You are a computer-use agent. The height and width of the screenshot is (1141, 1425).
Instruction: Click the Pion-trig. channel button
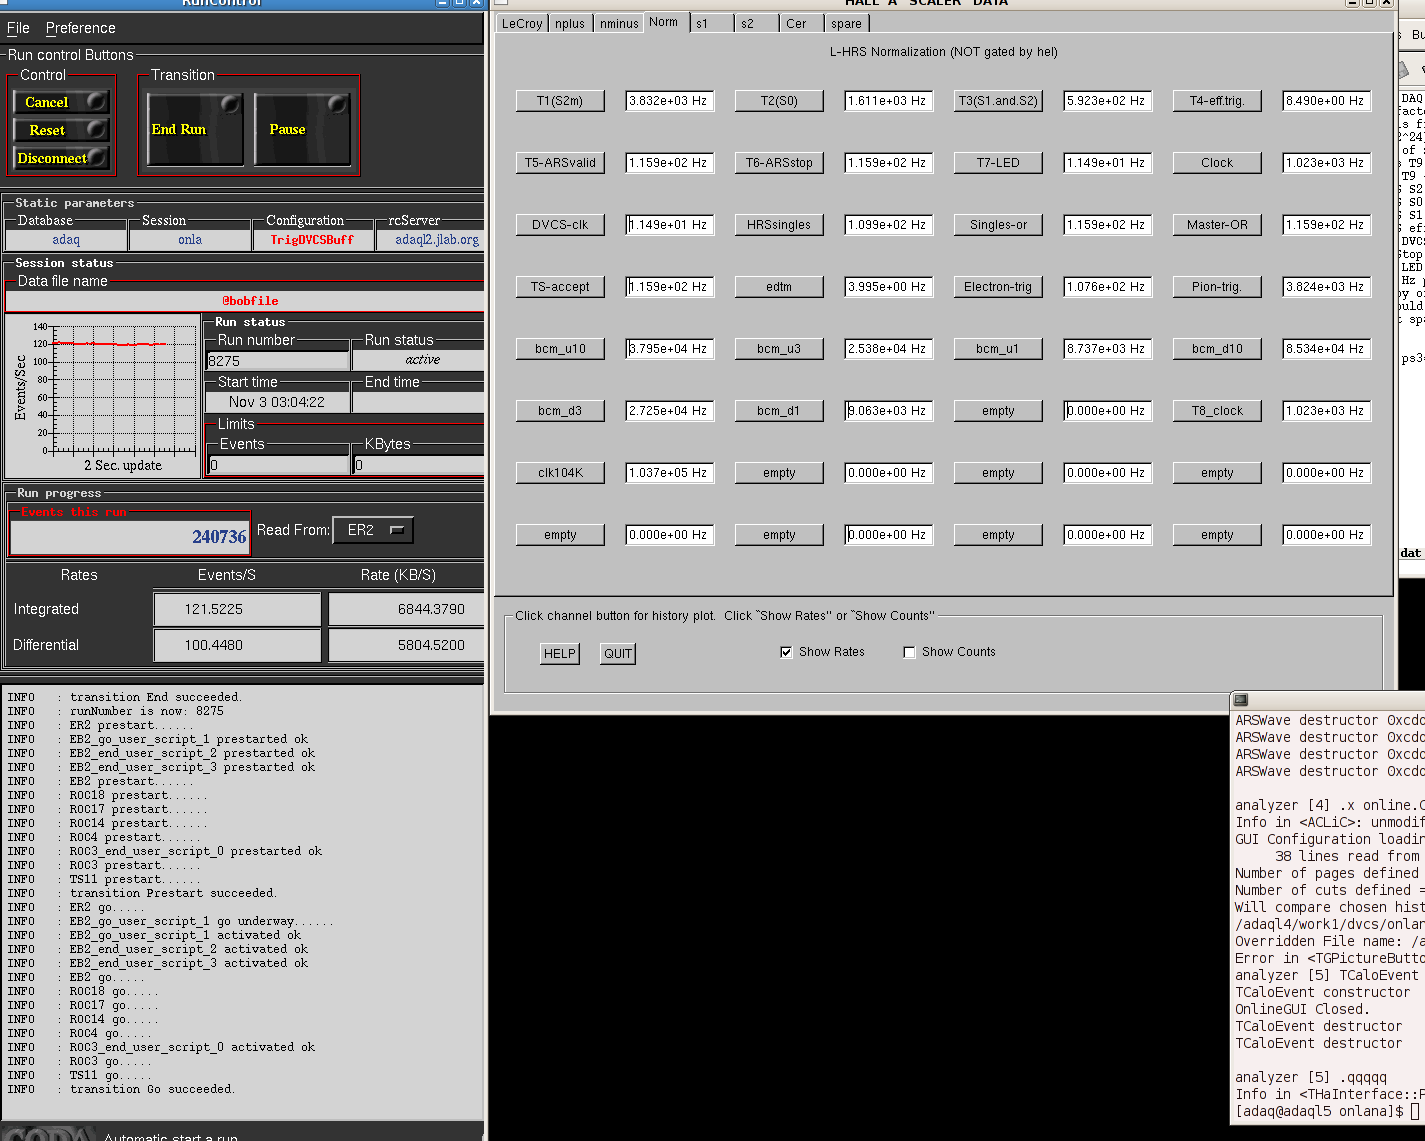(x=1217, y=287)
